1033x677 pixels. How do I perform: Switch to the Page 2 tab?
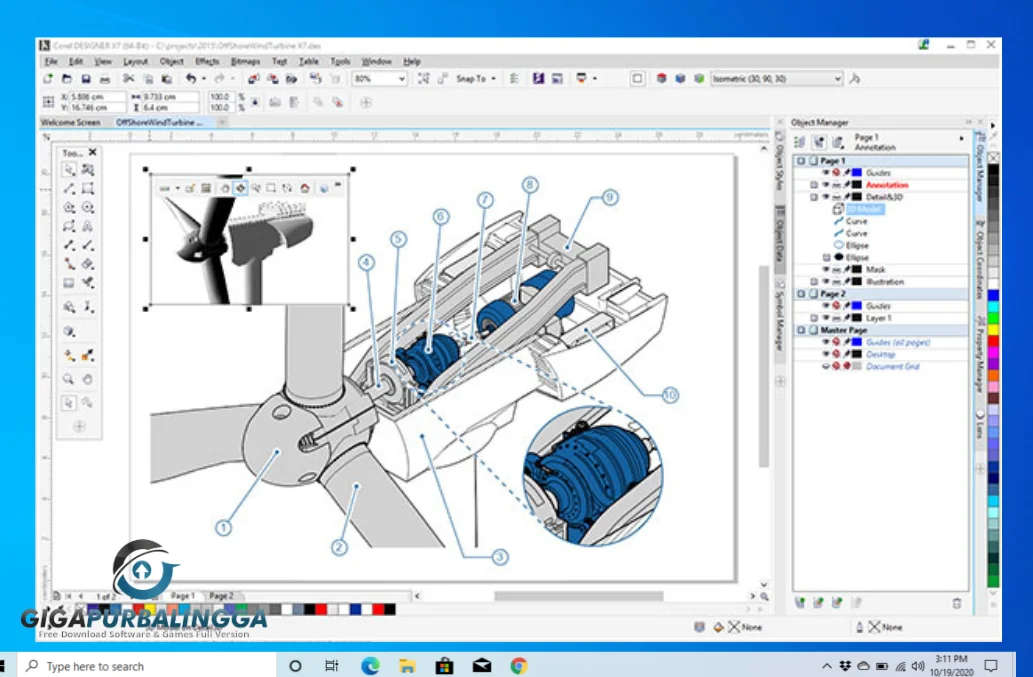(221, 595)
